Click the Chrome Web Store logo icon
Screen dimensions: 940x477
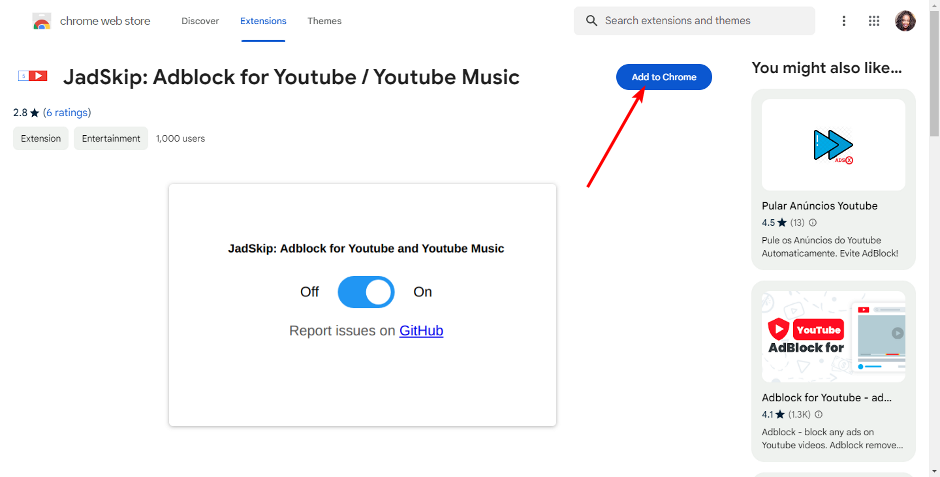tap(41, 21)
